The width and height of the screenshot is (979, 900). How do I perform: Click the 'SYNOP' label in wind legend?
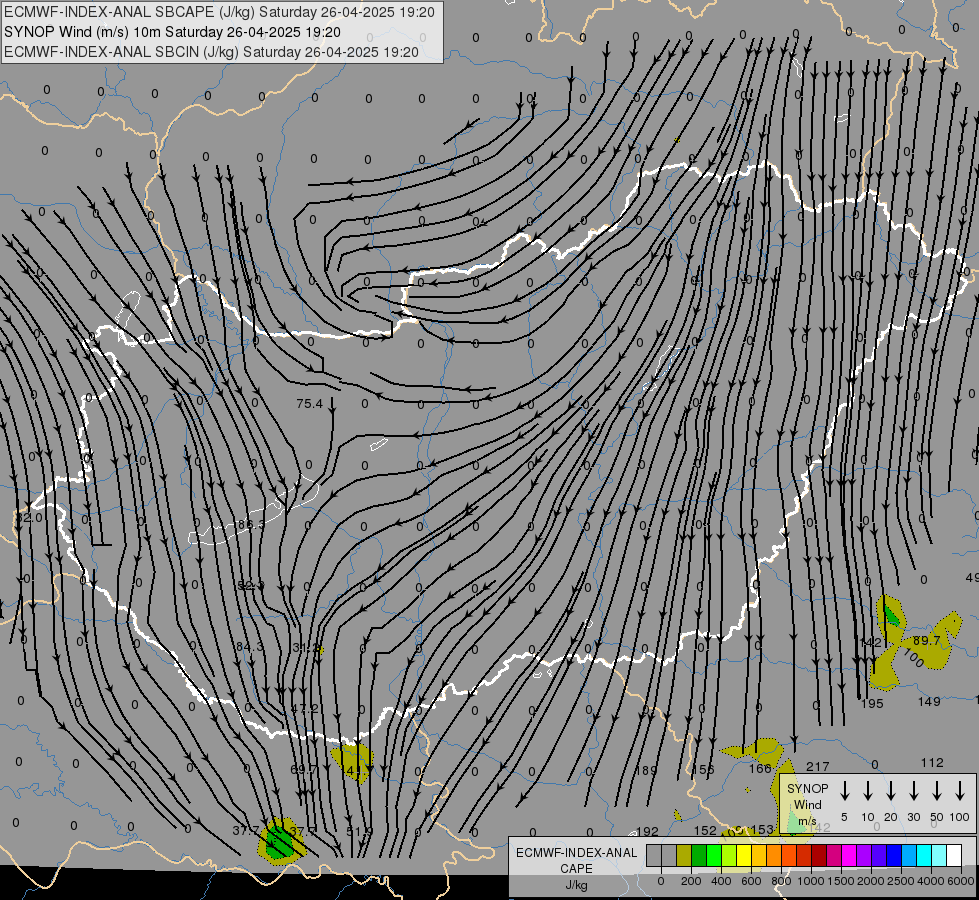pos(807,789)
